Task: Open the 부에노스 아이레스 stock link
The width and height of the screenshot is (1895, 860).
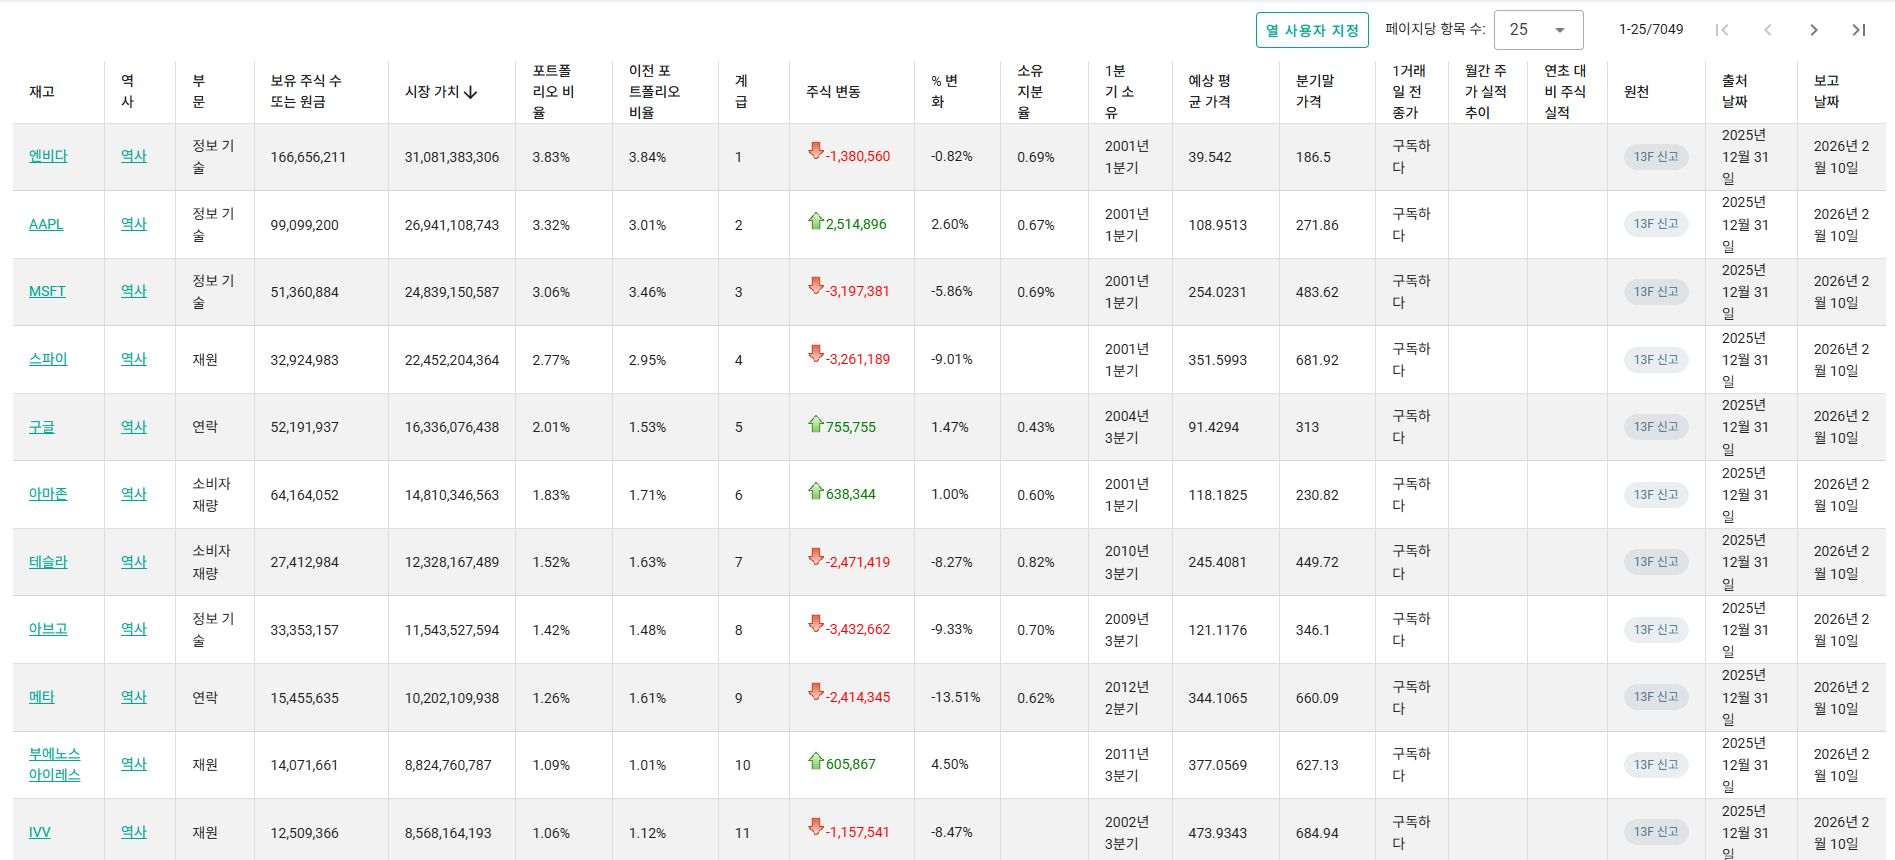Action: pyautogui.click(x=54, y=764)
